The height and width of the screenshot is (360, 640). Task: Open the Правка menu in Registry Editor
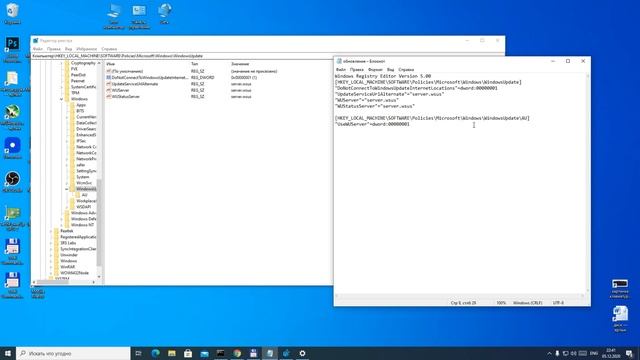[x=53, y=49]
